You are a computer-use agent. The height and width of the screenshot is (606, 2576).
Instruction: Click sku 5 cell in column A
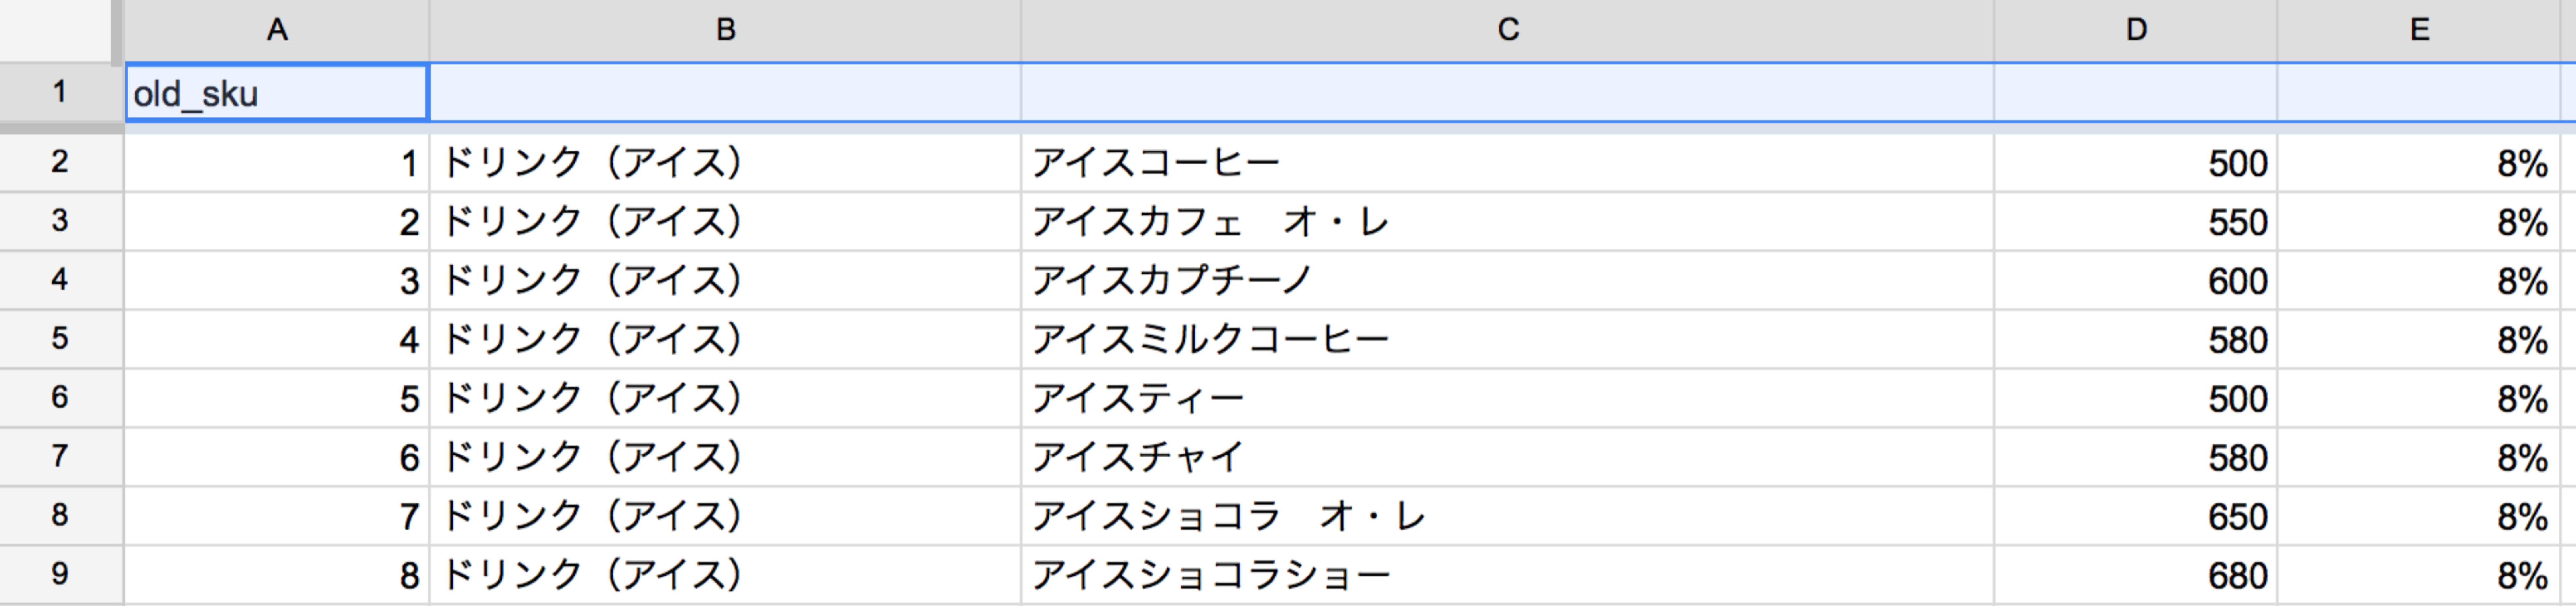point(277,398)
